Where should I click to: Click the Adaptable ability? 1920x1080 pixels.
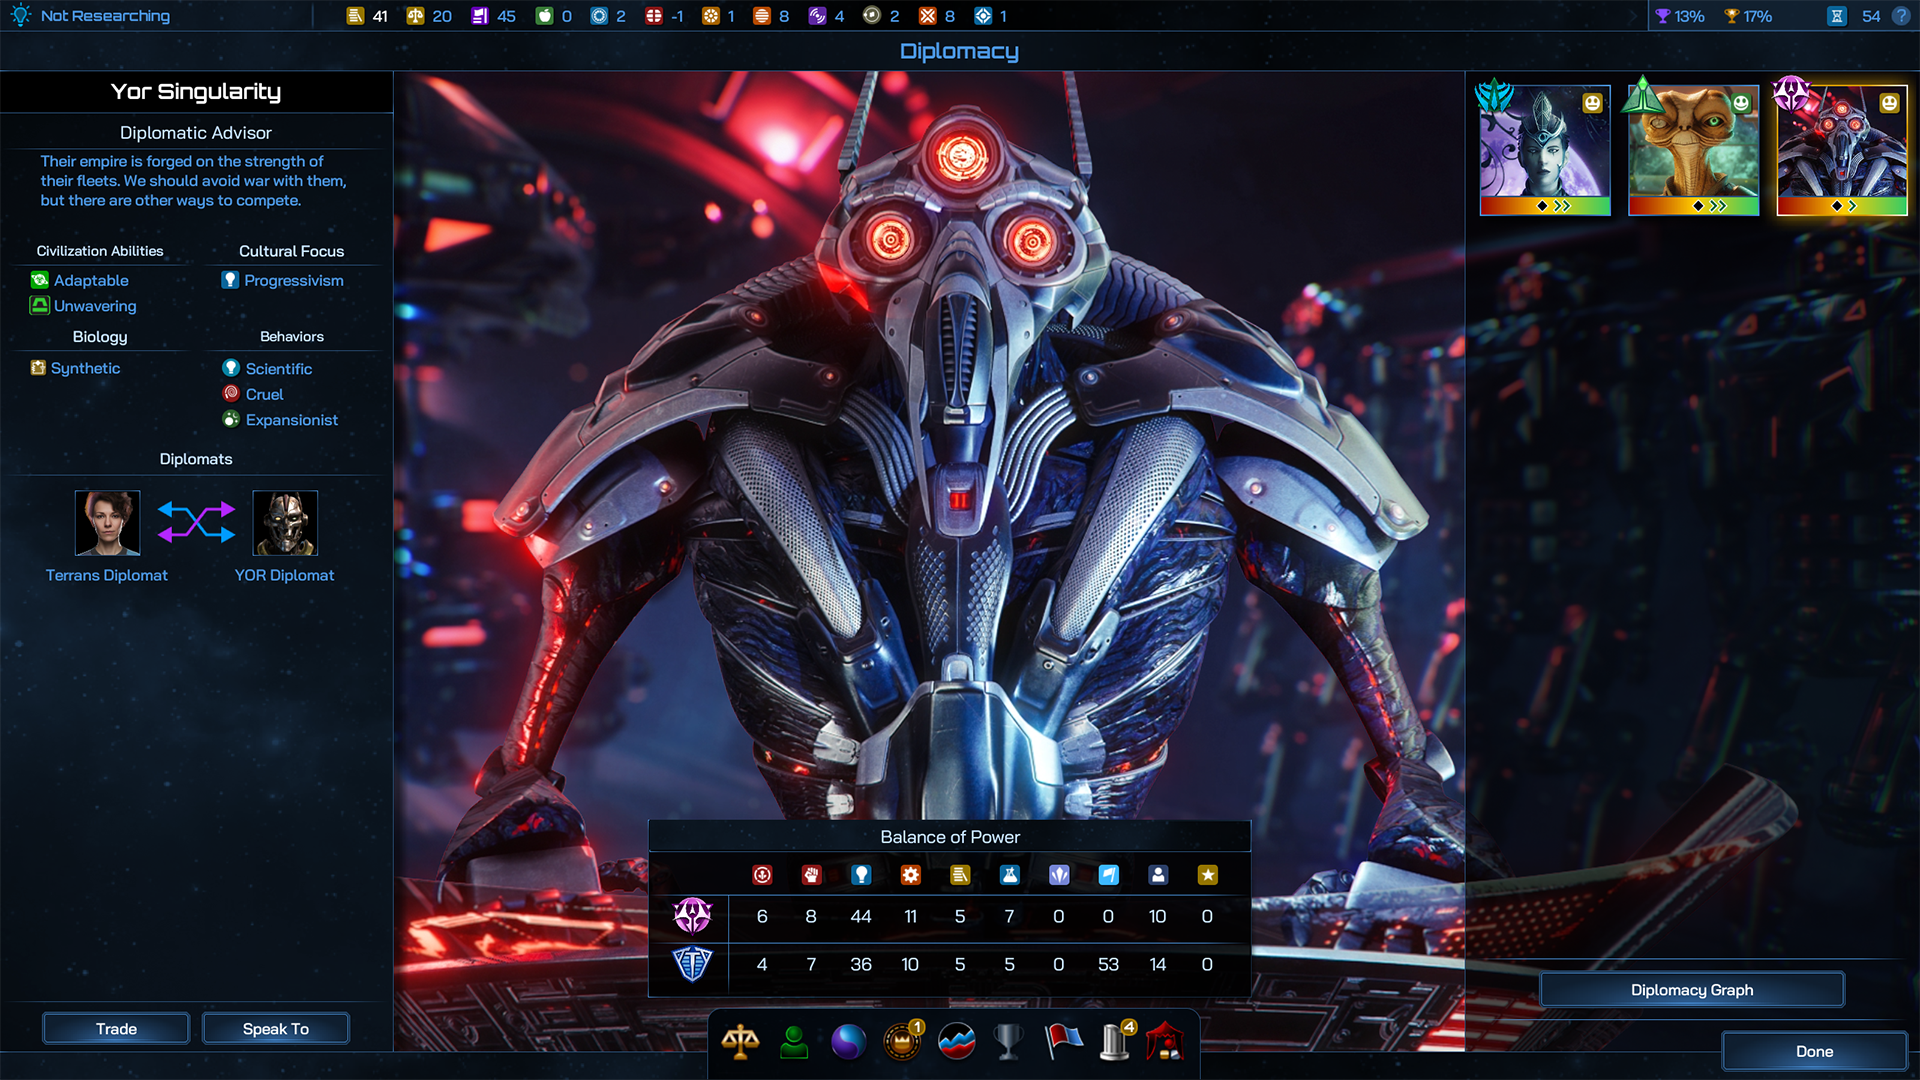(80, 281)
